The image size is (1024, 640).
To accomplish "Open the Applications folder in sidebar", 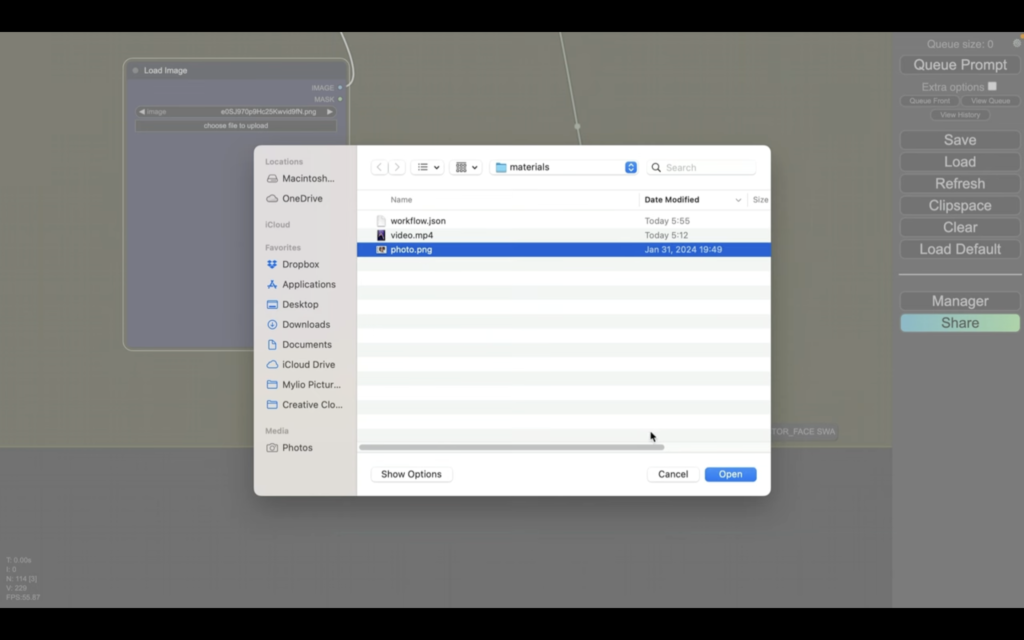I will [308, 285].
